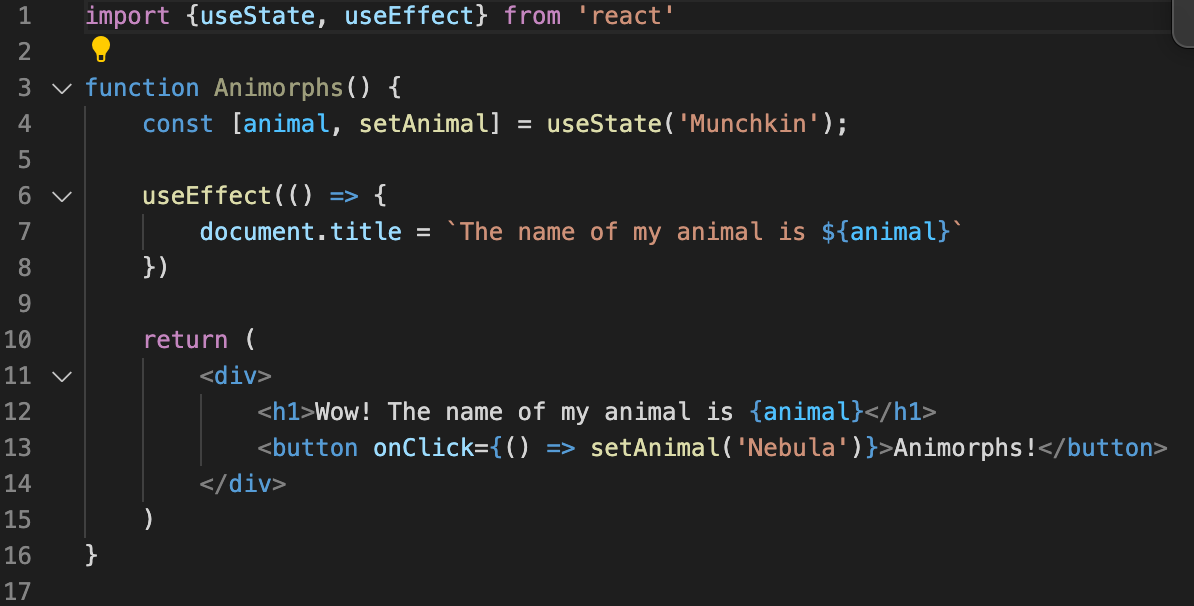Fold the useEffect block on line 6
Screen dimensions: 1194x606
coord(62,196)
